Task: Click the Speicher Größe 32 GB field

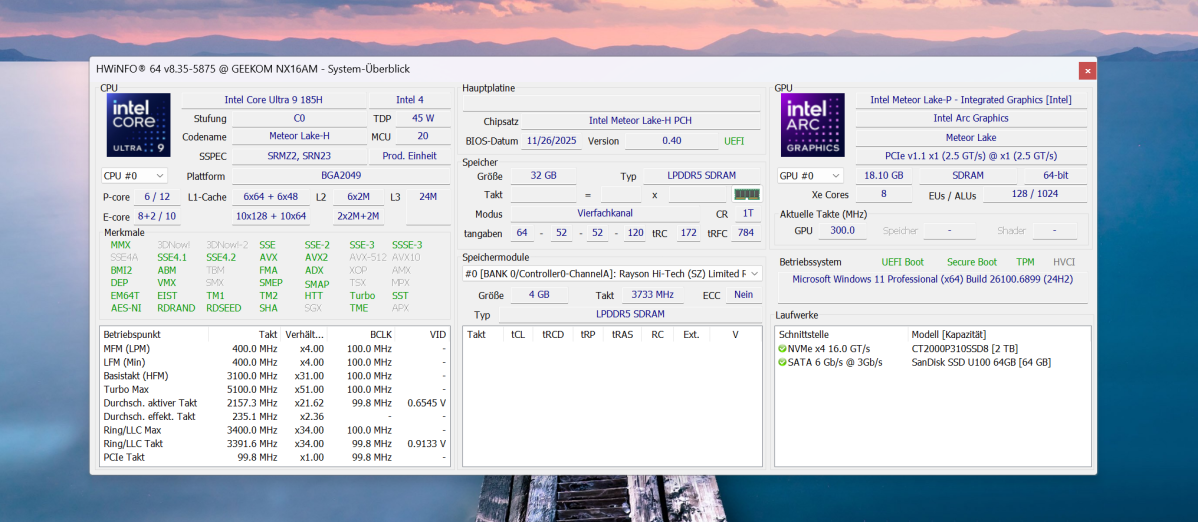Action: (x=543, y=176)
